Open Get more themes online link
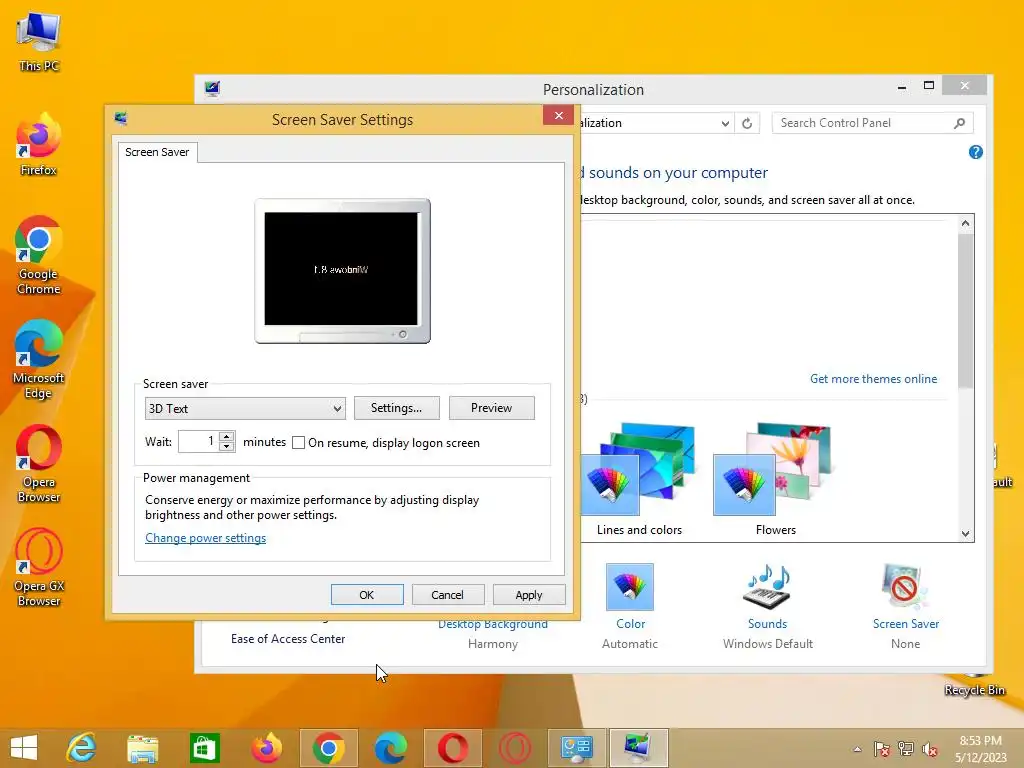This screenshot has width=1024, height=768. [x=873, y=379]
